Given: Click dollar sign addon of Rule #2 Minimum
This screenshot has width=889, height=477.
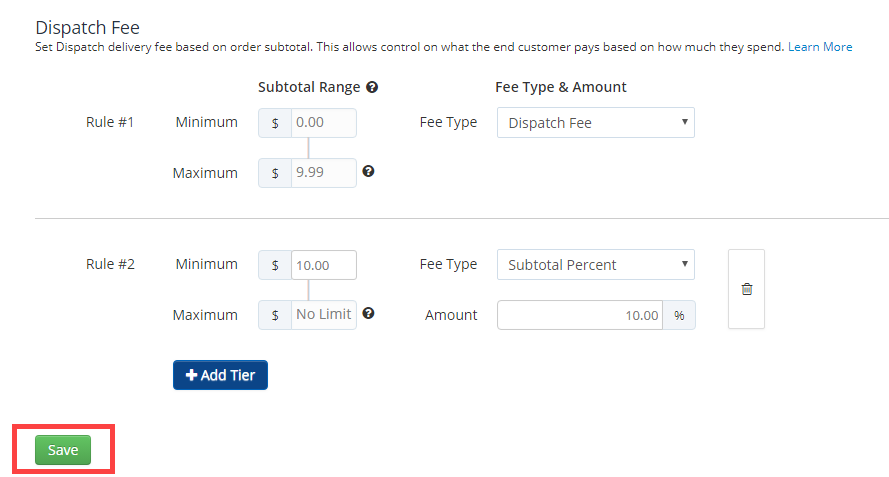Looking at the screenshot, I should (x=275, y=265).
